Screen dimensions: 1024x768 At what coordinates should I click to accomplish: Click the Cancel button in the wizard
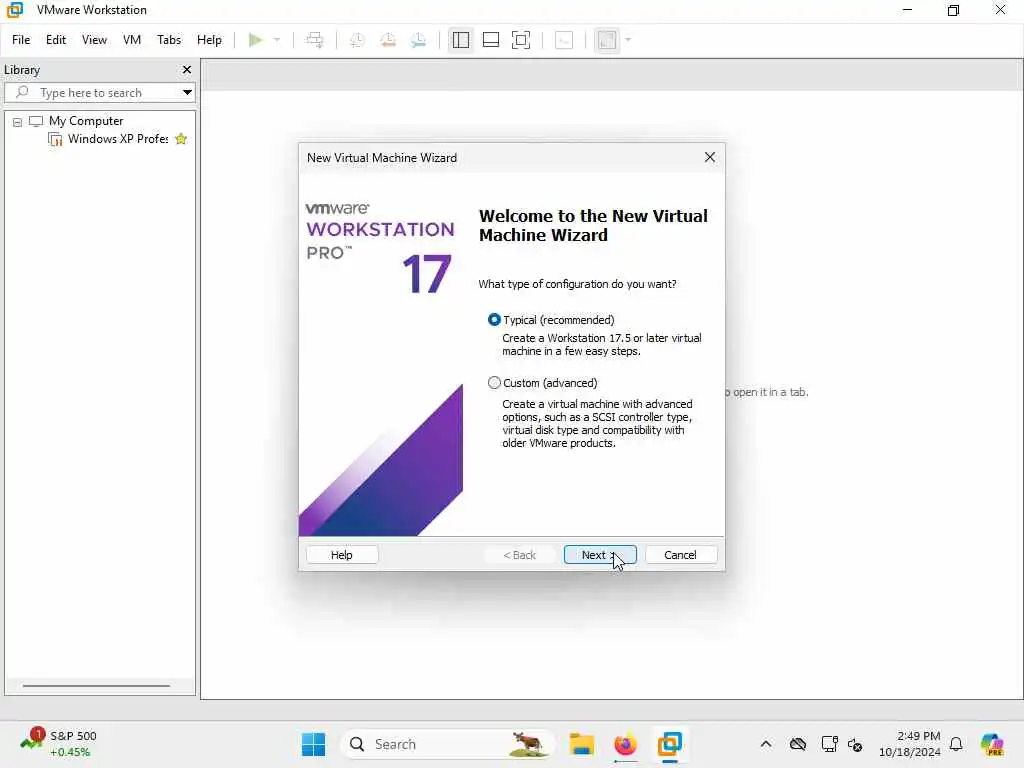coord(680,555)
